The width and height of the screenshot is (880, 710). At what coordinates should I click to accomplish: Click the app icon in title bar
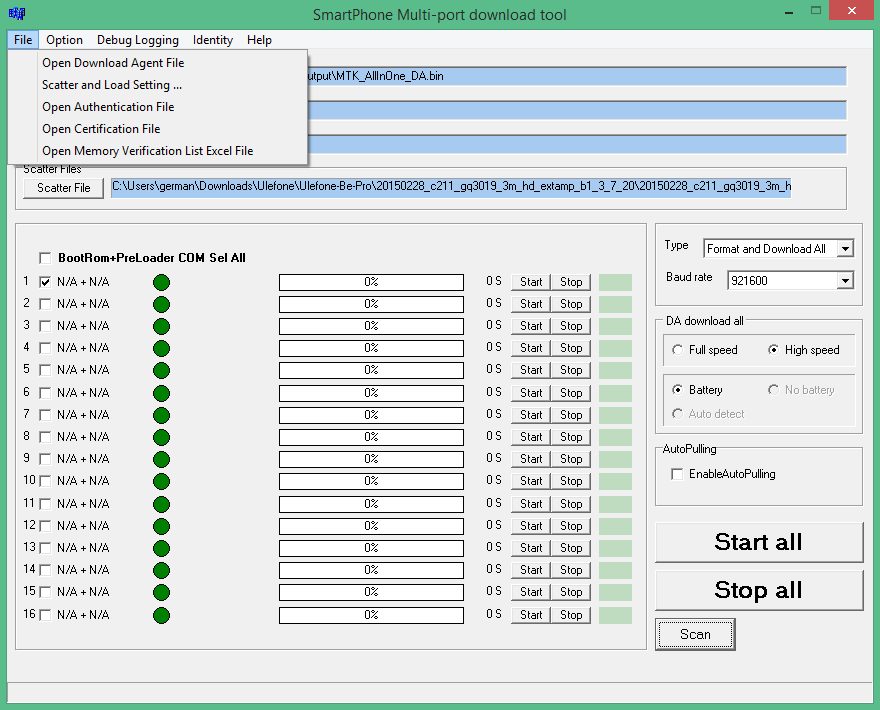coord(16,14)
